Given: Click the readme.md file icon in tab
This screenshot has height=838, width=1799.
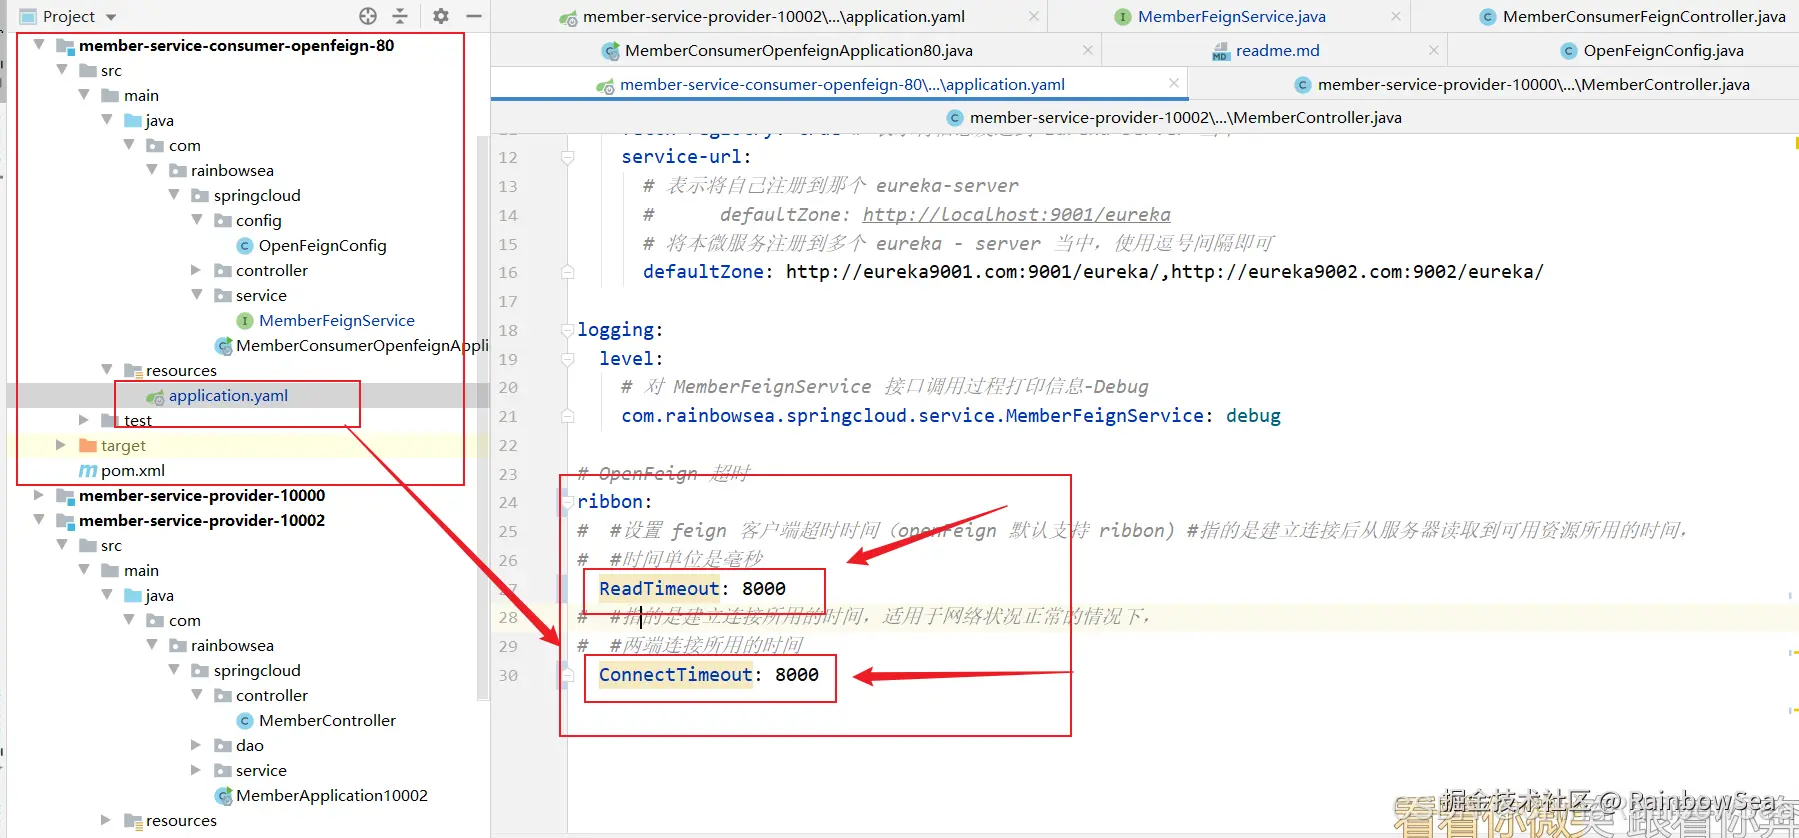Looking at the screenshot, I should 1221,51.
